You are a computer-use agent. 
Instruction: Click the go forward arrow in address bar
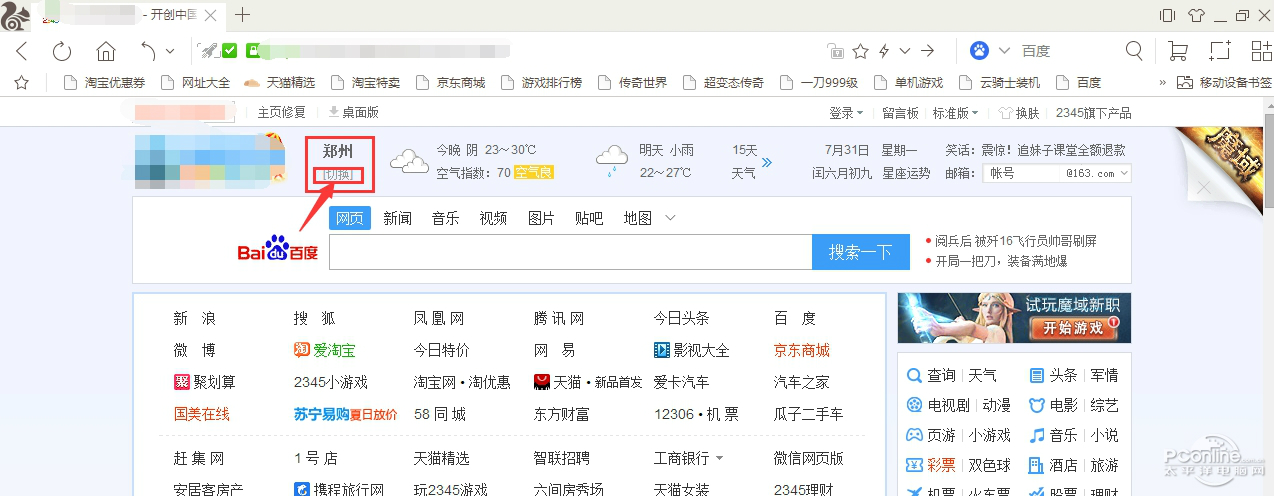coord(928,51)
